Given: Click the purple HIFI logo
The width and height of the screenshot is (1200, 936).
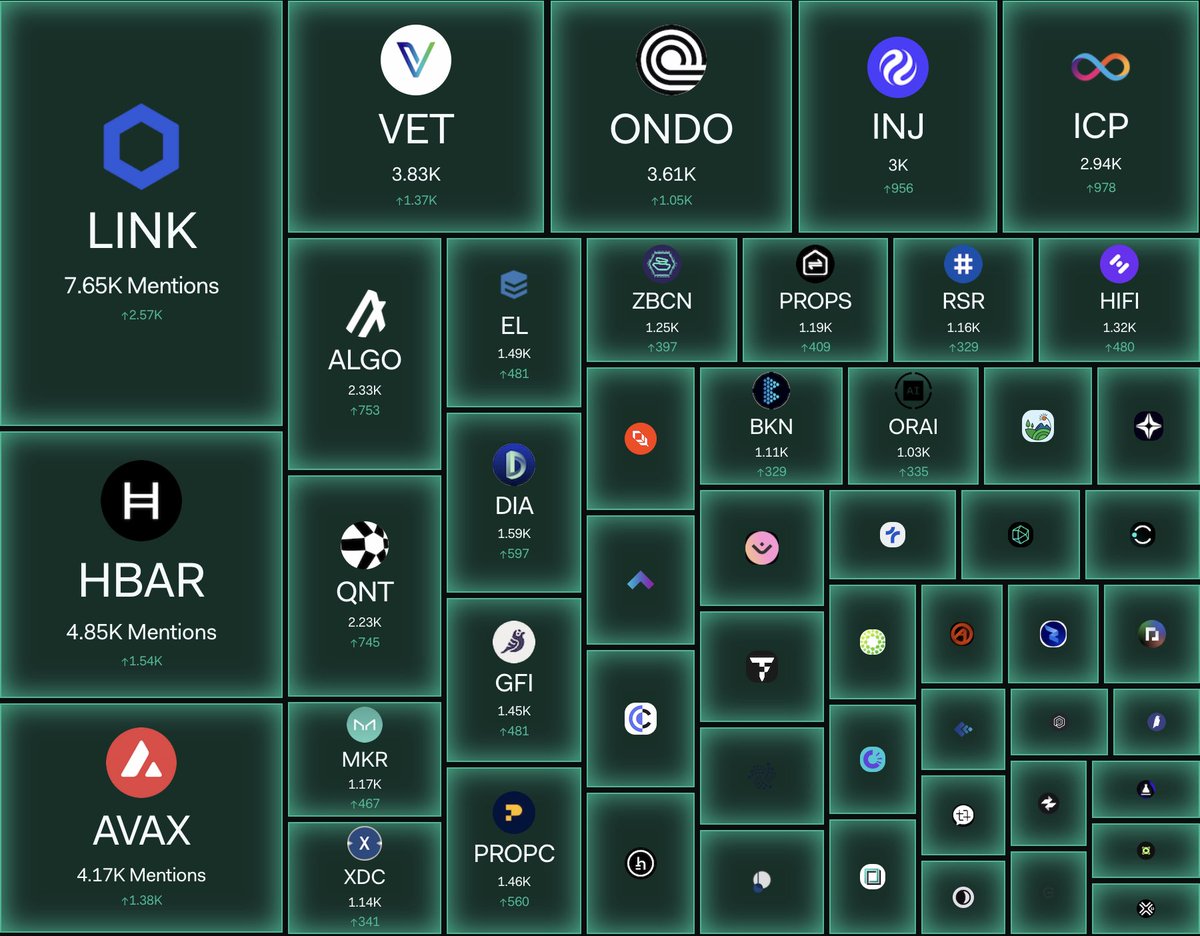Looking at the screenshot, I should point(1119,265).
